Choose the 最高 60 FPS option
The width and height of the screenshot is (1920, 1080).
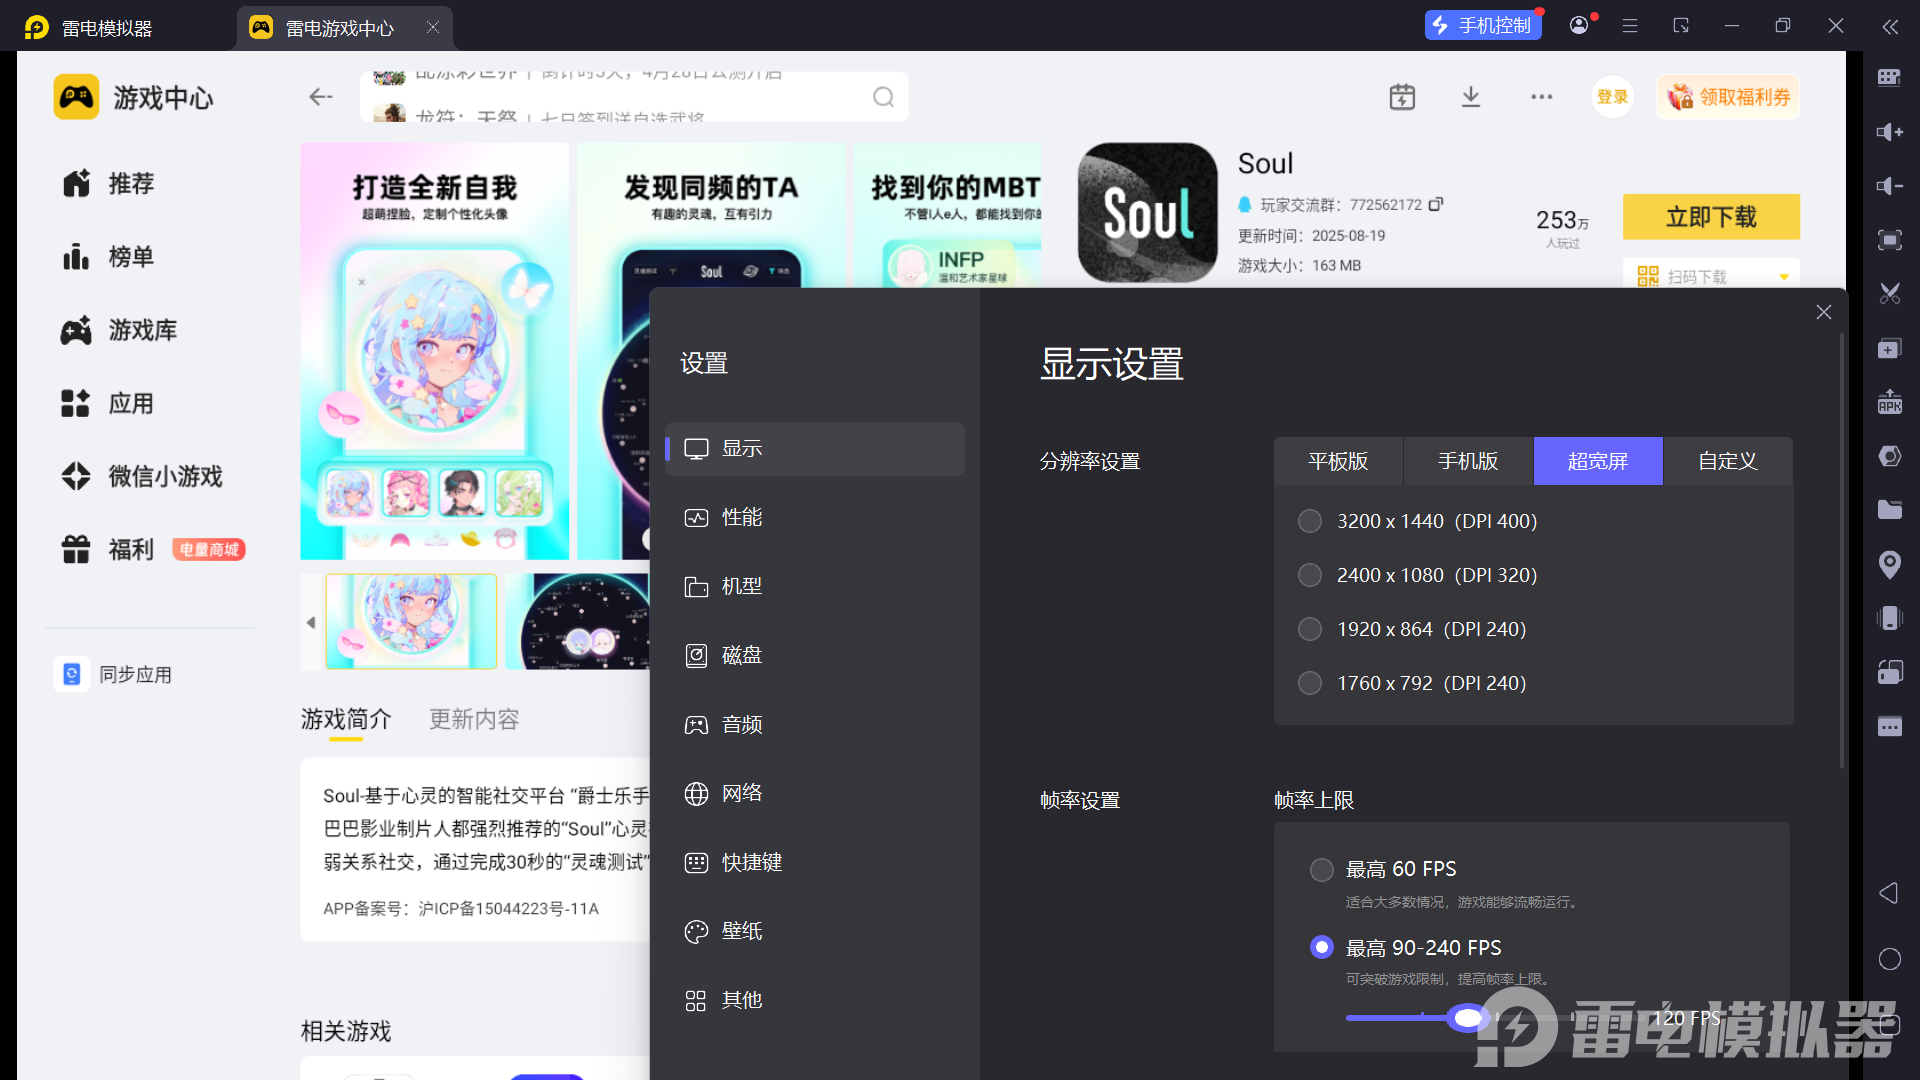click(1322, 869)
